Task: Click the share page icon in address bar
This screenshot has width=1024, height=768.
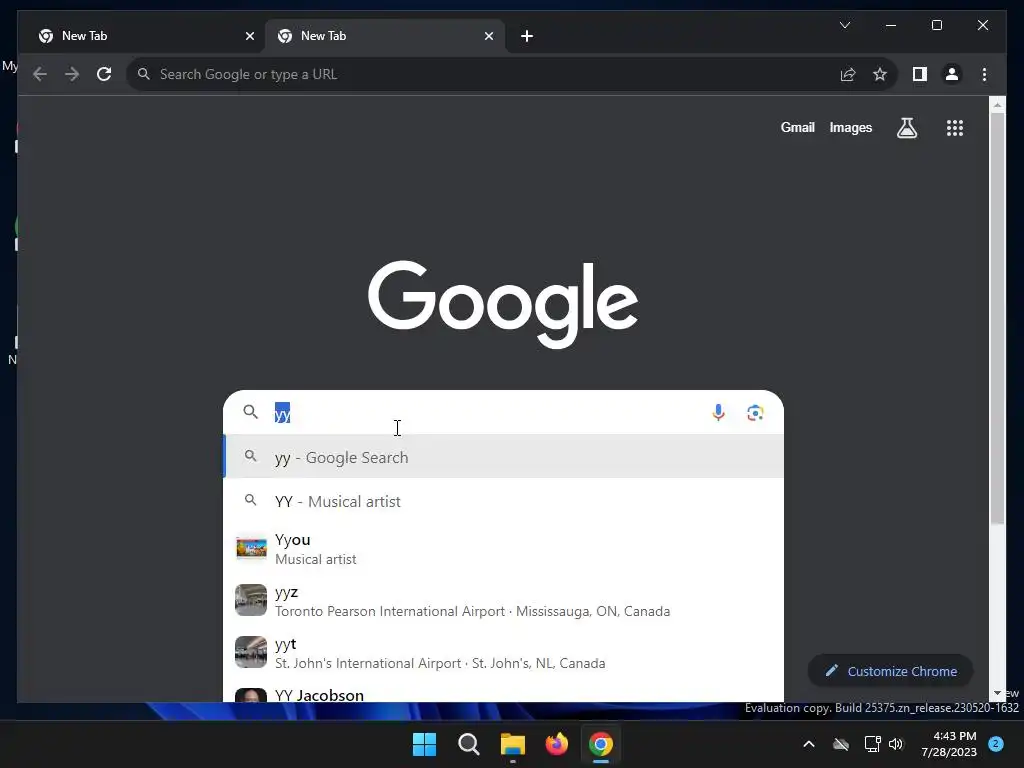Action: (848, 74)
